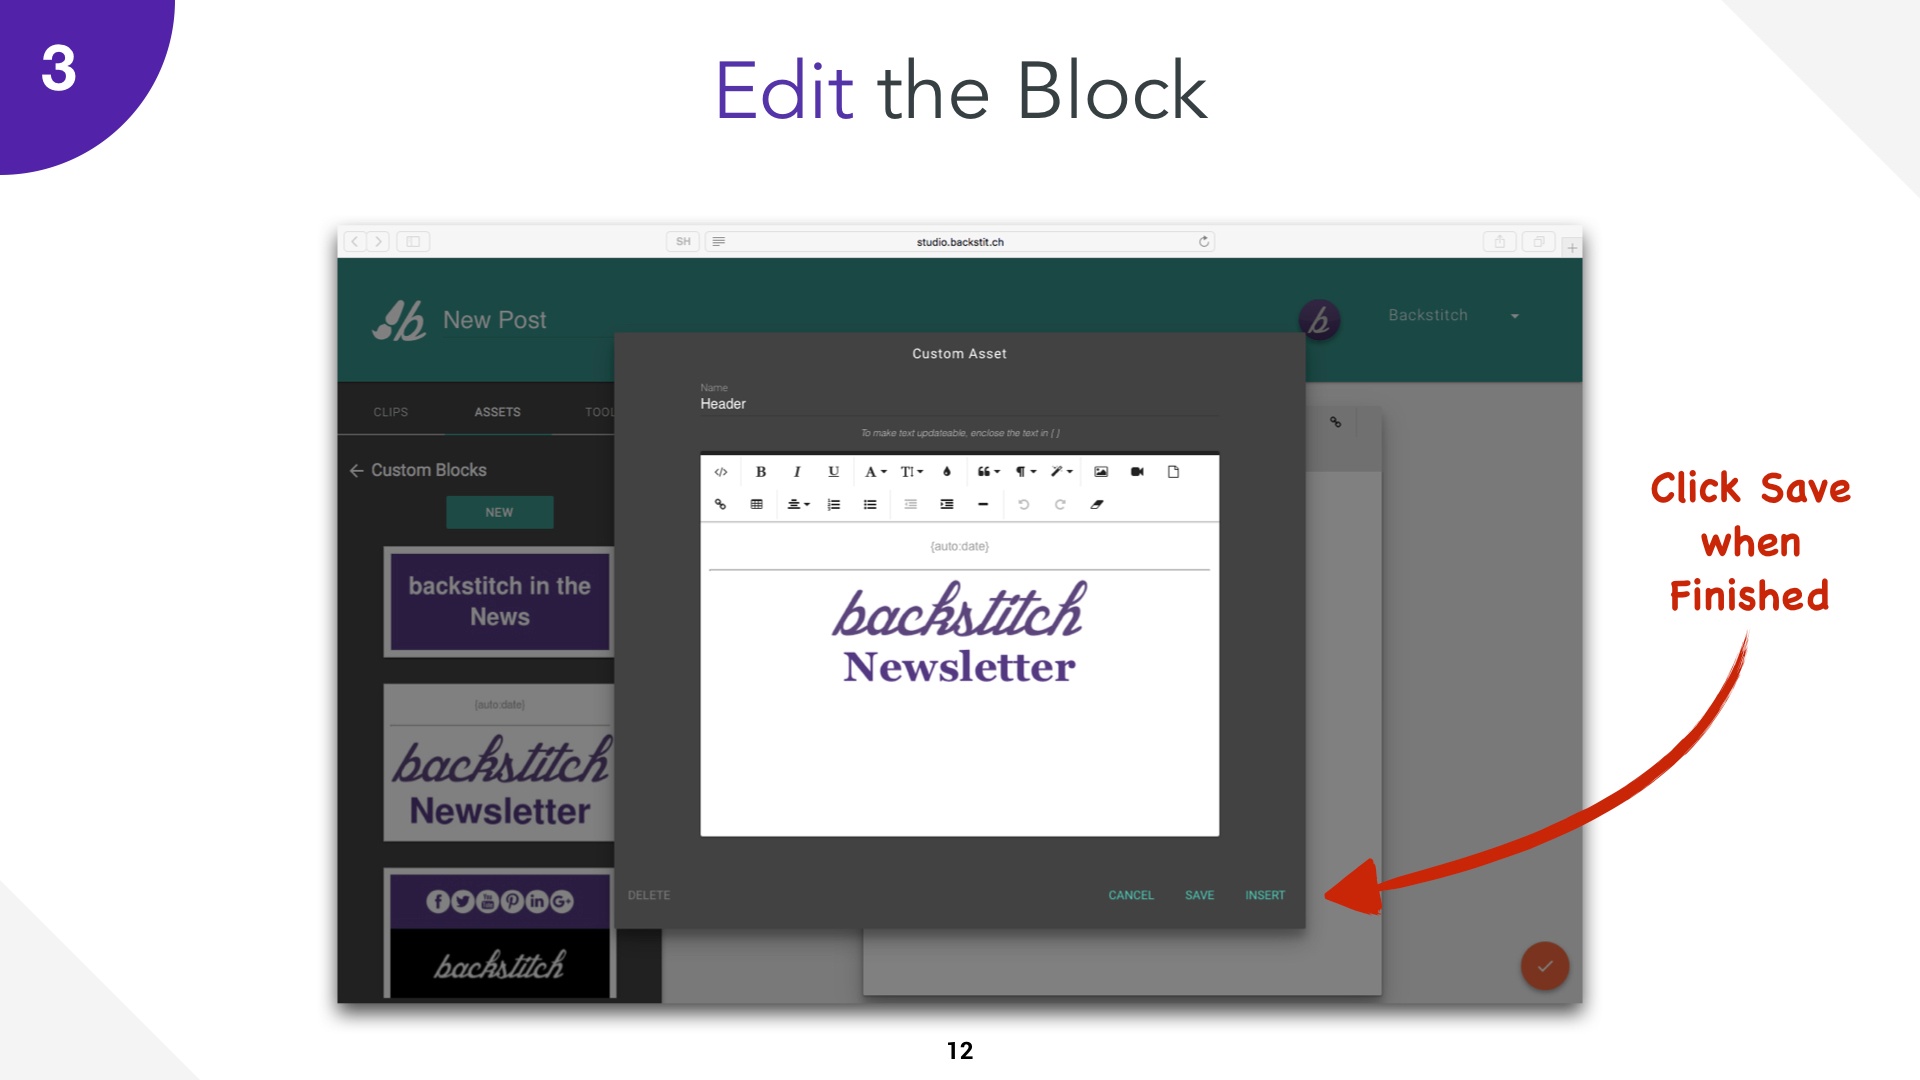The image size is (1920, 1080).
Task: Enable unordered list formatting icon
Action: (872, 505)
